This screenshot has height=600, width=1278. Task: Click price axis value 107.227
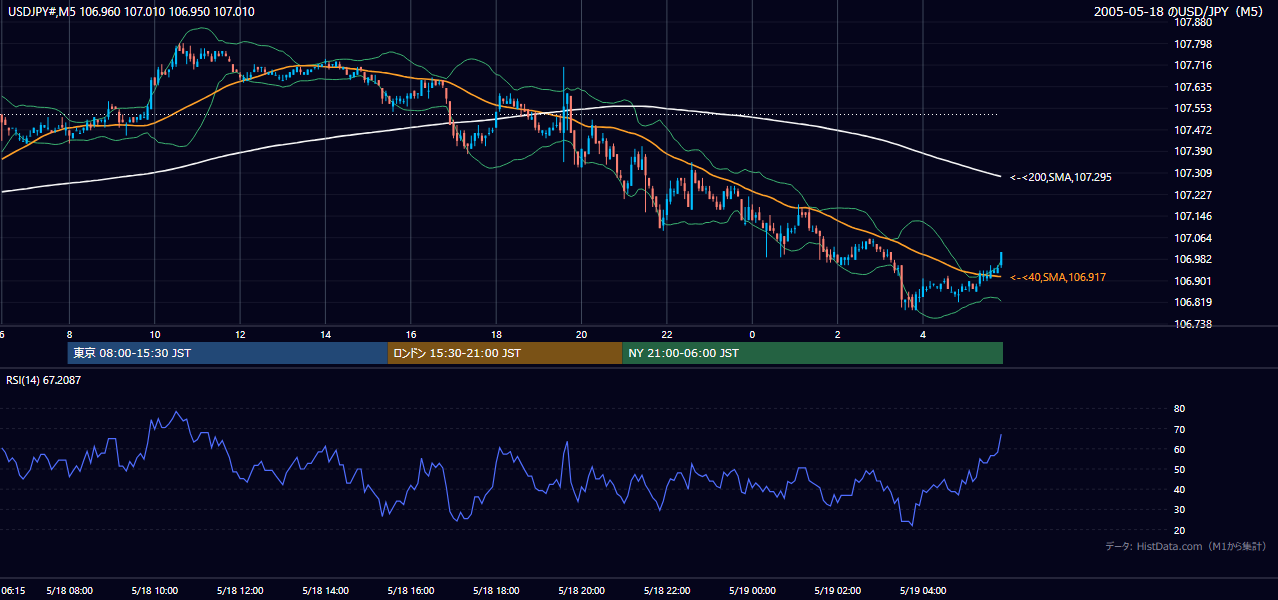click(x=1195, y=195)
